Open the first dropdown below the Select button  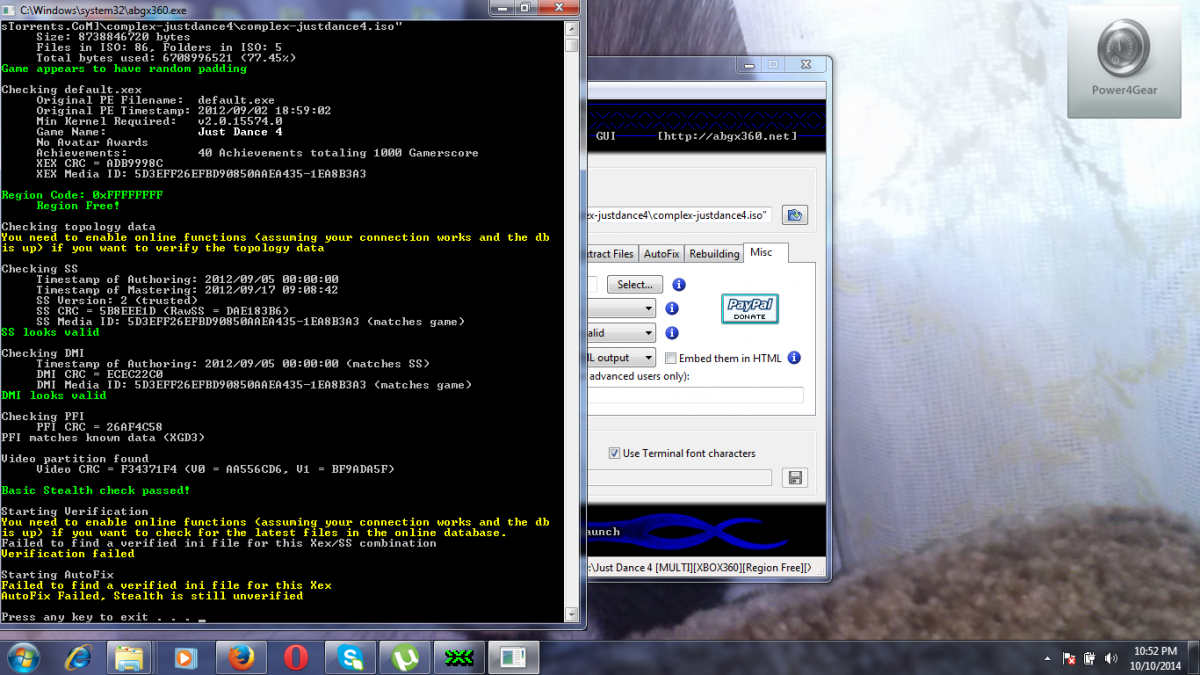tap(621, 309)
